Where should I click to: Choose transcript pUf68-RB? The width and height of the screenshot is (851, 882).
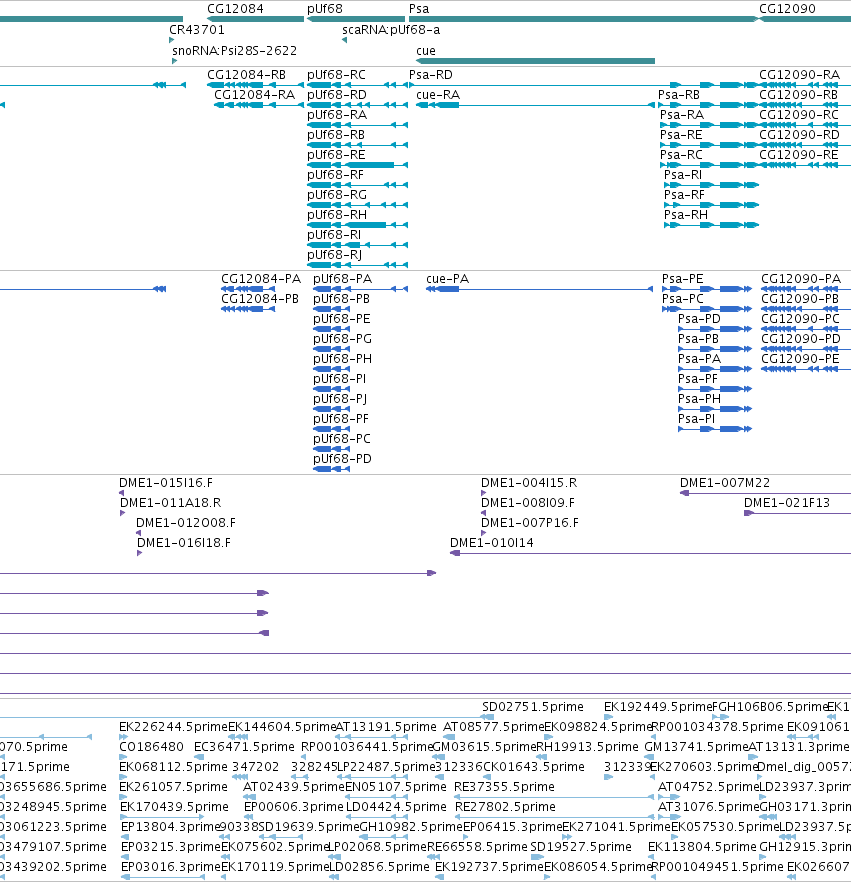pyautogui.click(x=336, y=135)
